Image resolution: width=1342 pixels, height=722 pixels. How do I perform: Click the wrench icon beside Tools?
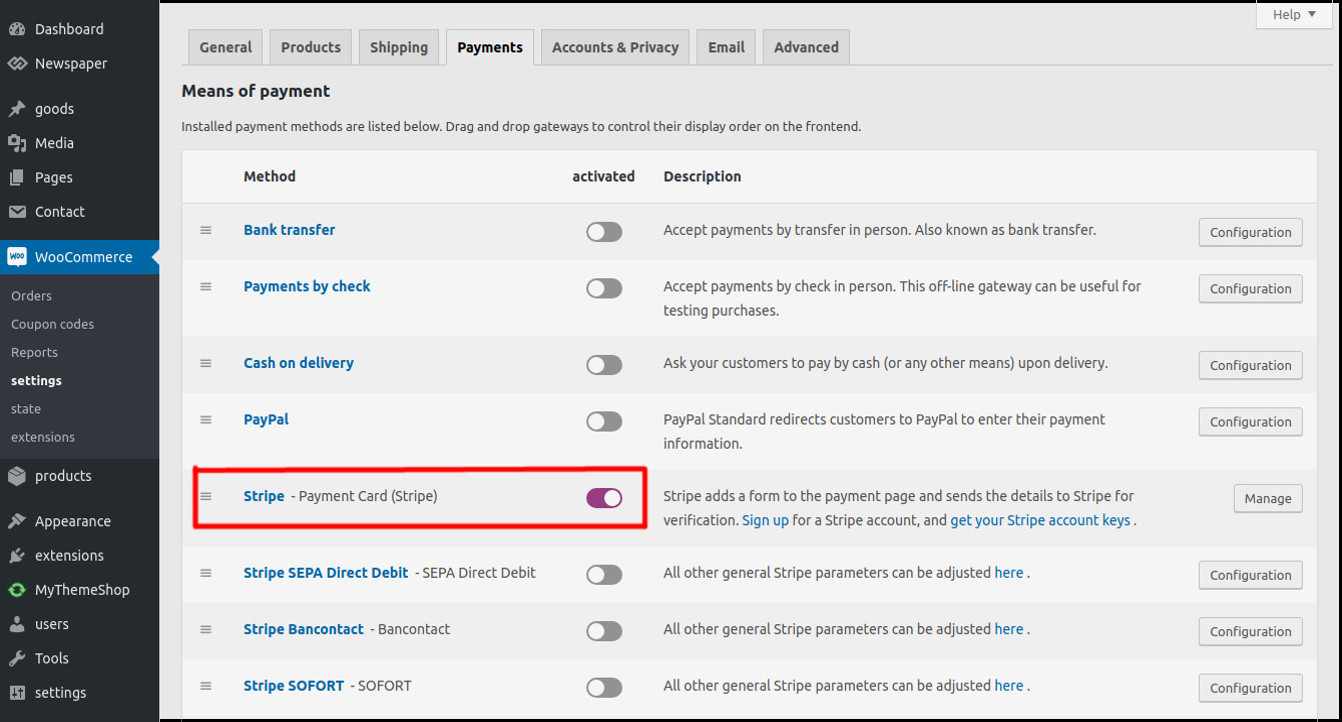pos(17,658)
